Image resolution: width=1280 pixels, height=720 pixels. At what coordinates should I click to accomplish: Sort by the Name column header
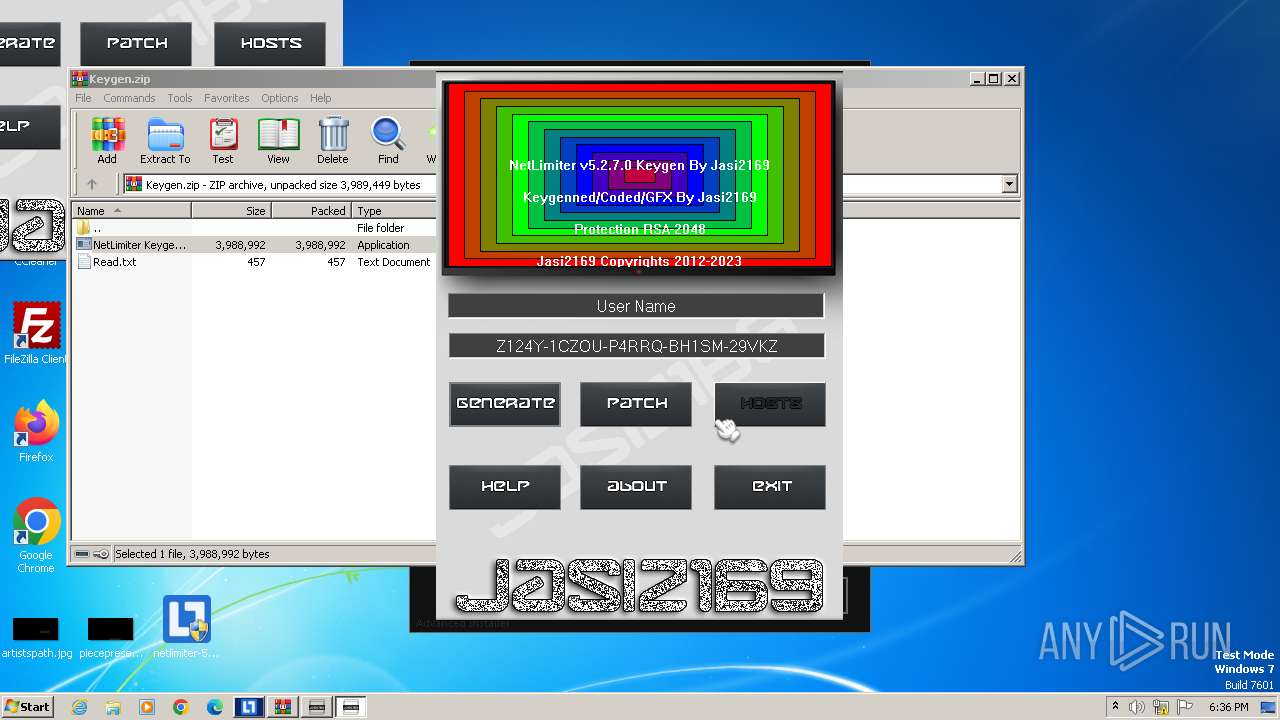pyautogui.click(x=131, y=211)
